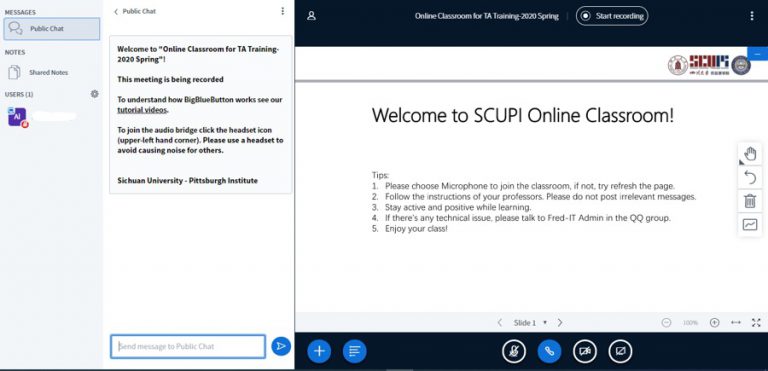Open the top-right options menu
768x371 pixels.
tap(752, 16)
